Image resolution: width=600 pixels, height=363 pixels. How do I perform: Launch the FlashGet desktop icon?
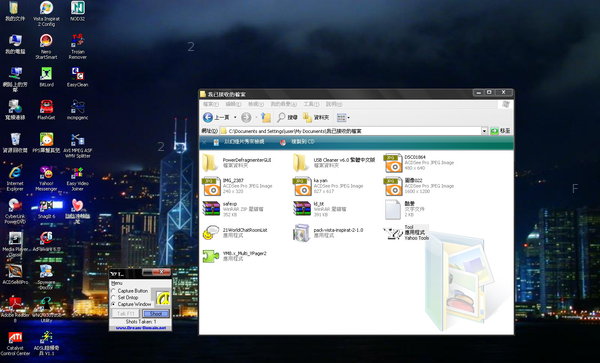tap(46, 110)
